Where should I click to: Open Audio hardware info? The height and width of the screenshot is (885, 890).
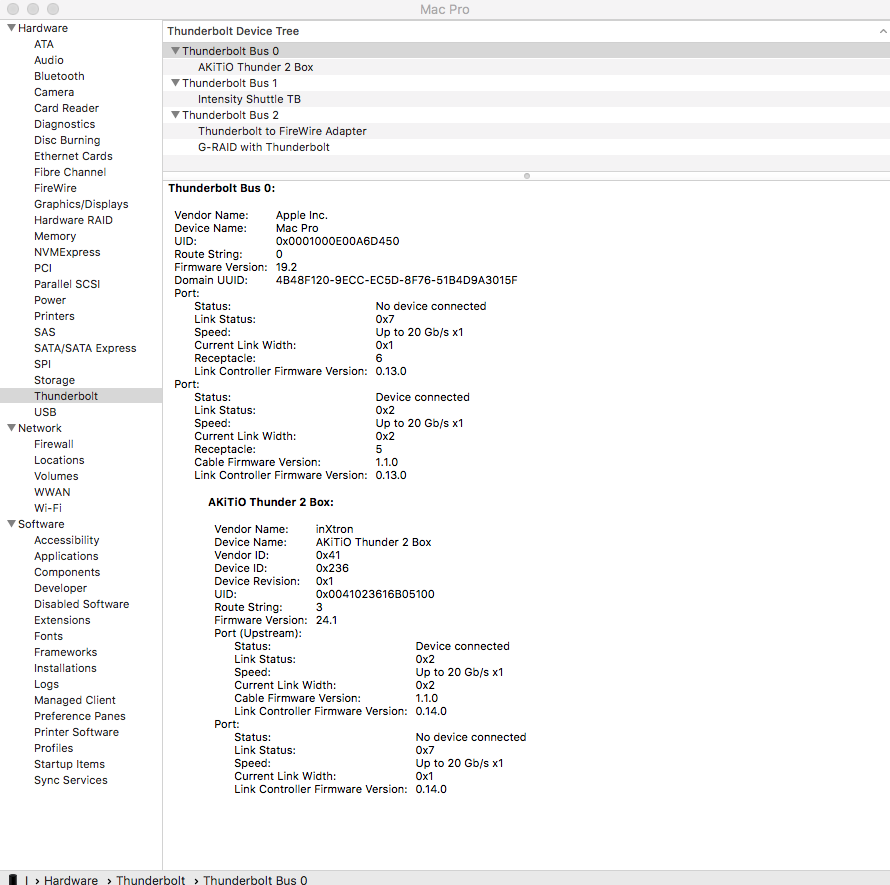49,60
